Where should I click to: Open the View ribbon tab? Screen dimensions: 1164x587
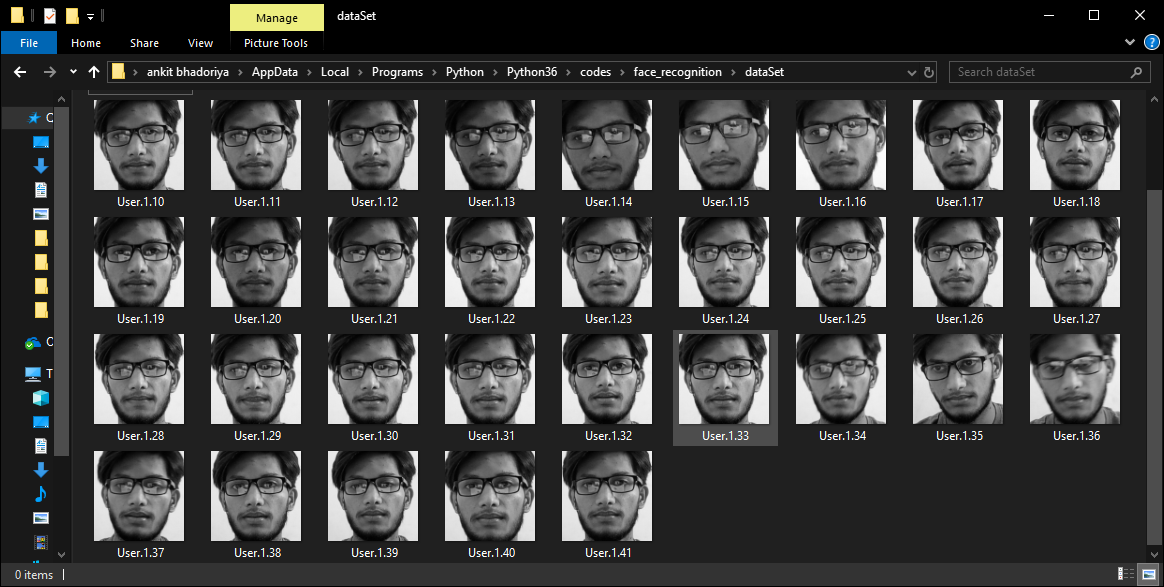coord(200,43)
